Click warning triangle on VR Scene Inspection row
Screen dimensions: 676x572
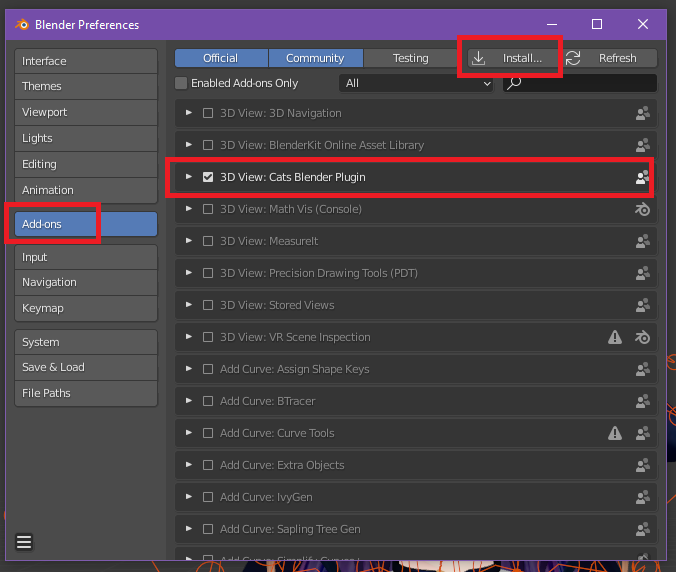pyautogui.click(x=615, y=337)
